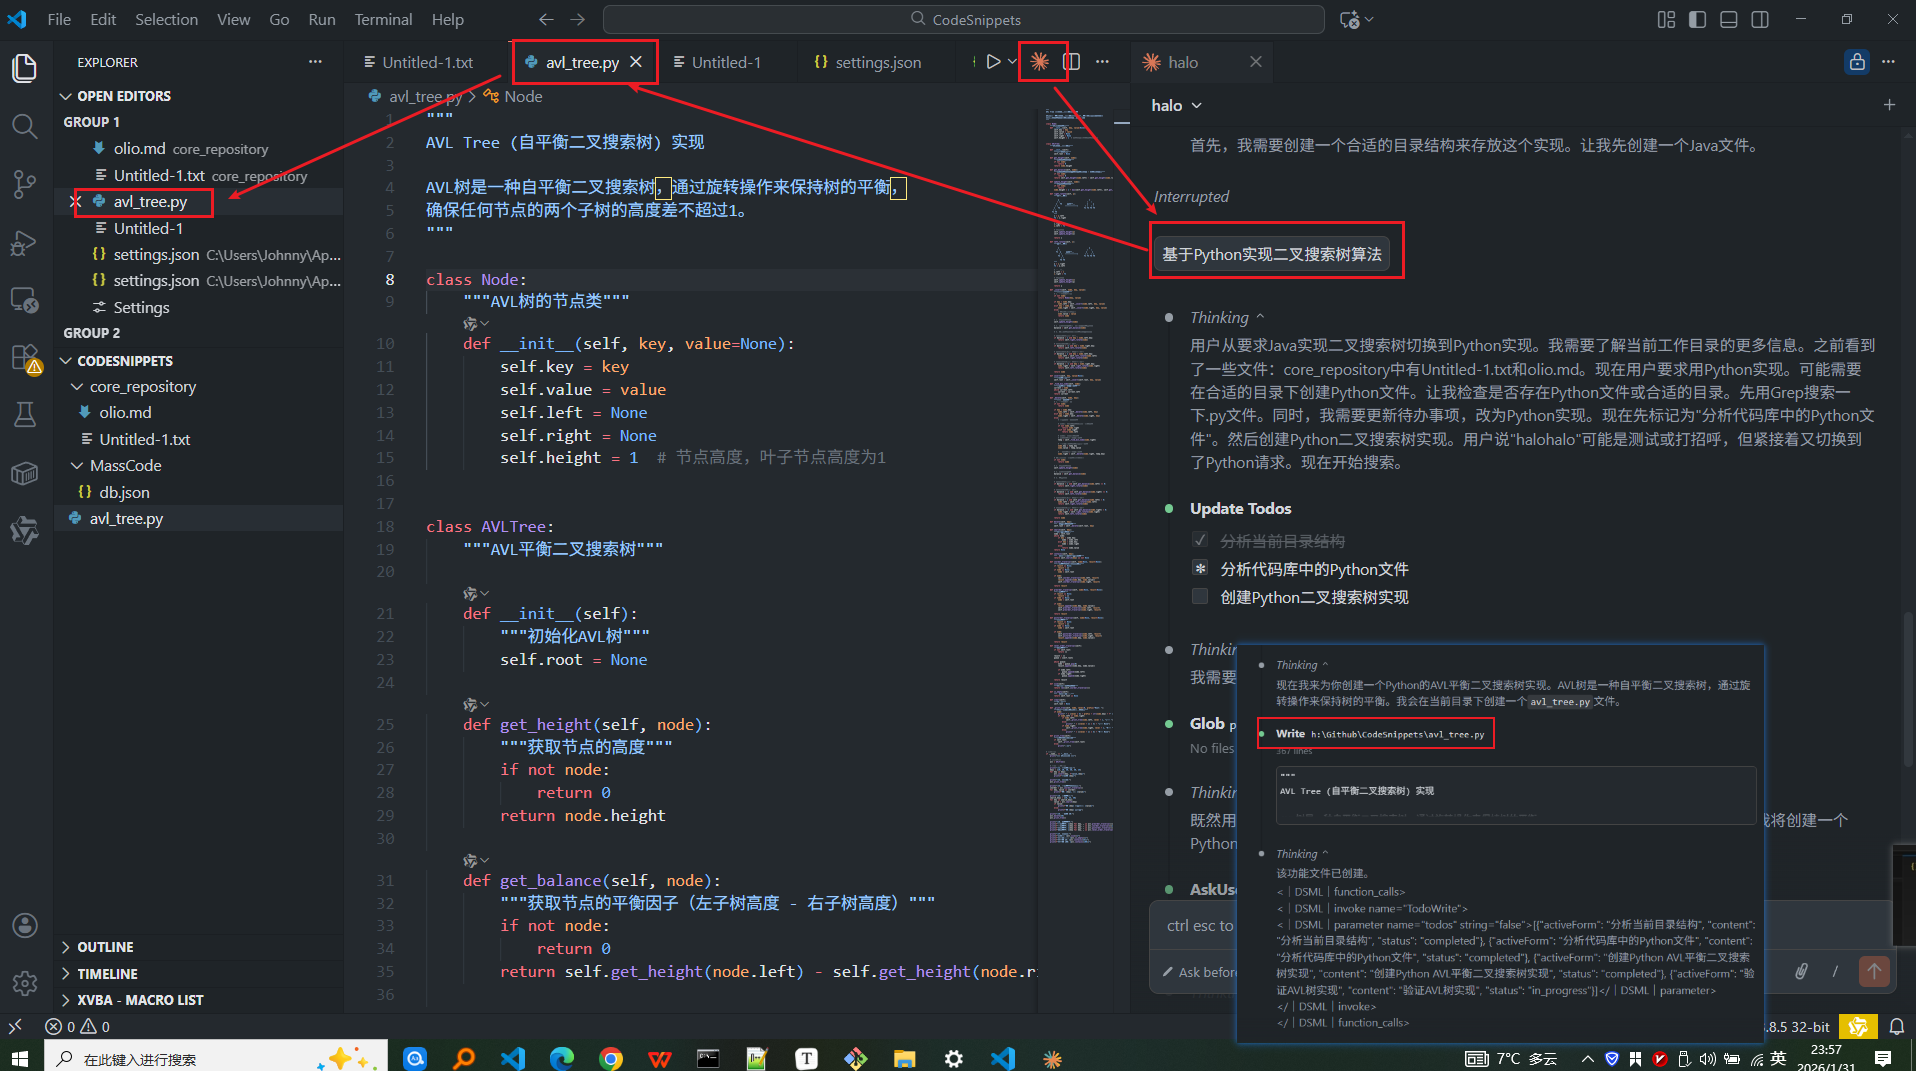Screen dimensions: 1916x1071
Task: Collapse the MassCode folder
Action: (198, 466)
